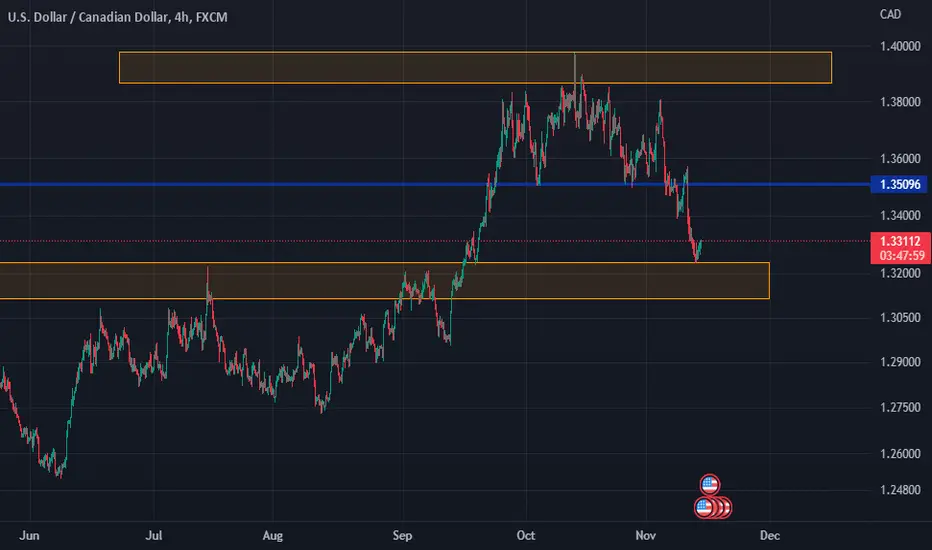Click the 'Dec' label on the time axis

pos(770,536)
